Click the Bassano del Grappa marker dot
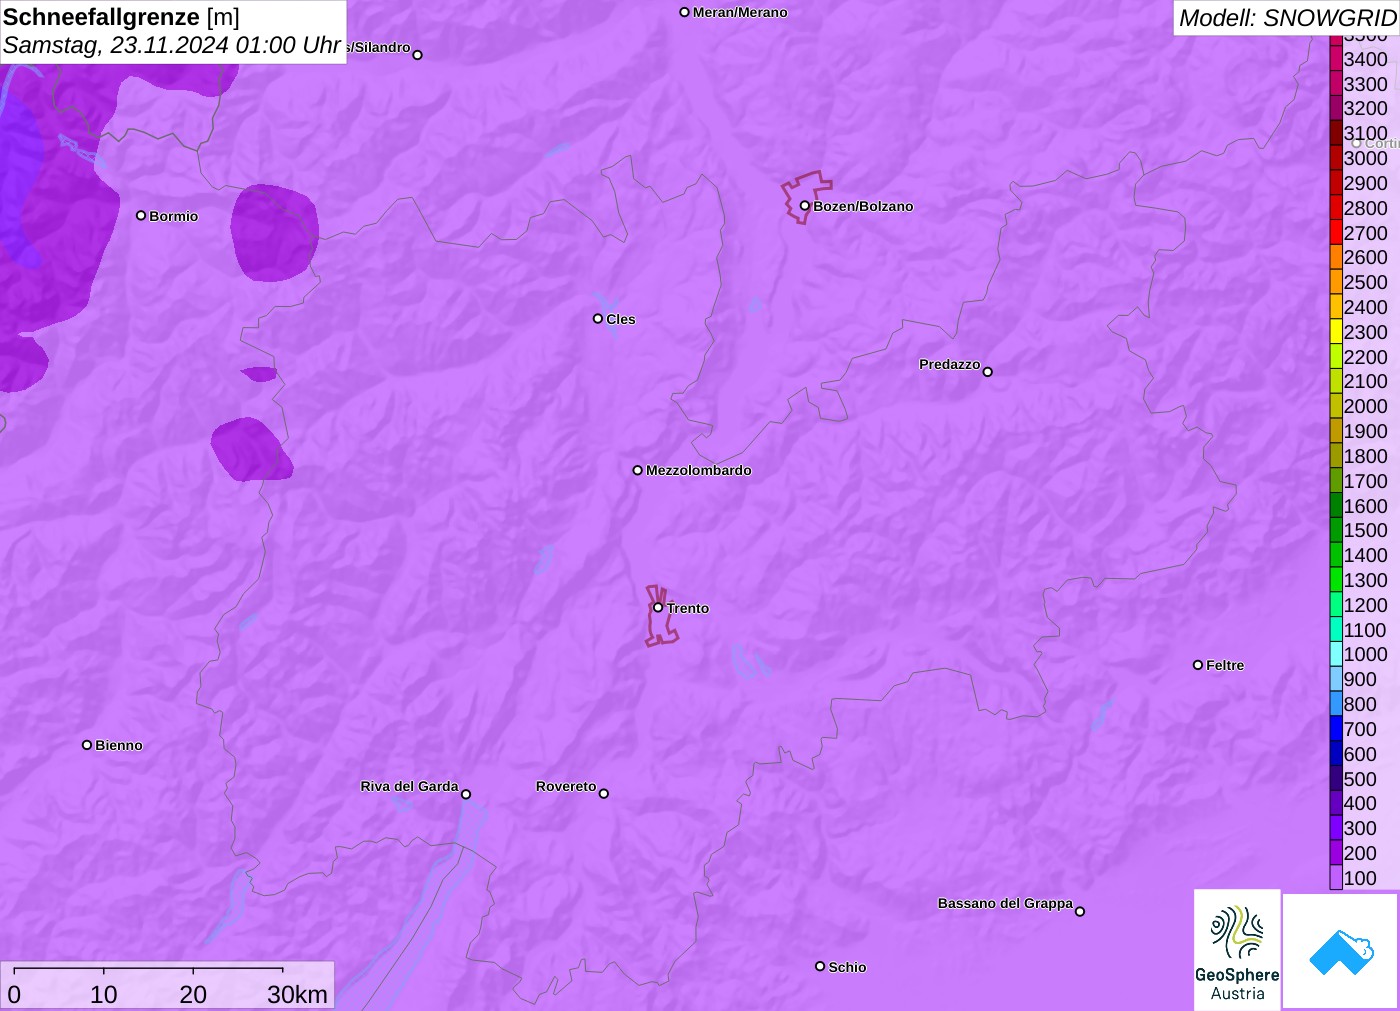Screen dimensions: 1400x1011 click(1080, 911)
